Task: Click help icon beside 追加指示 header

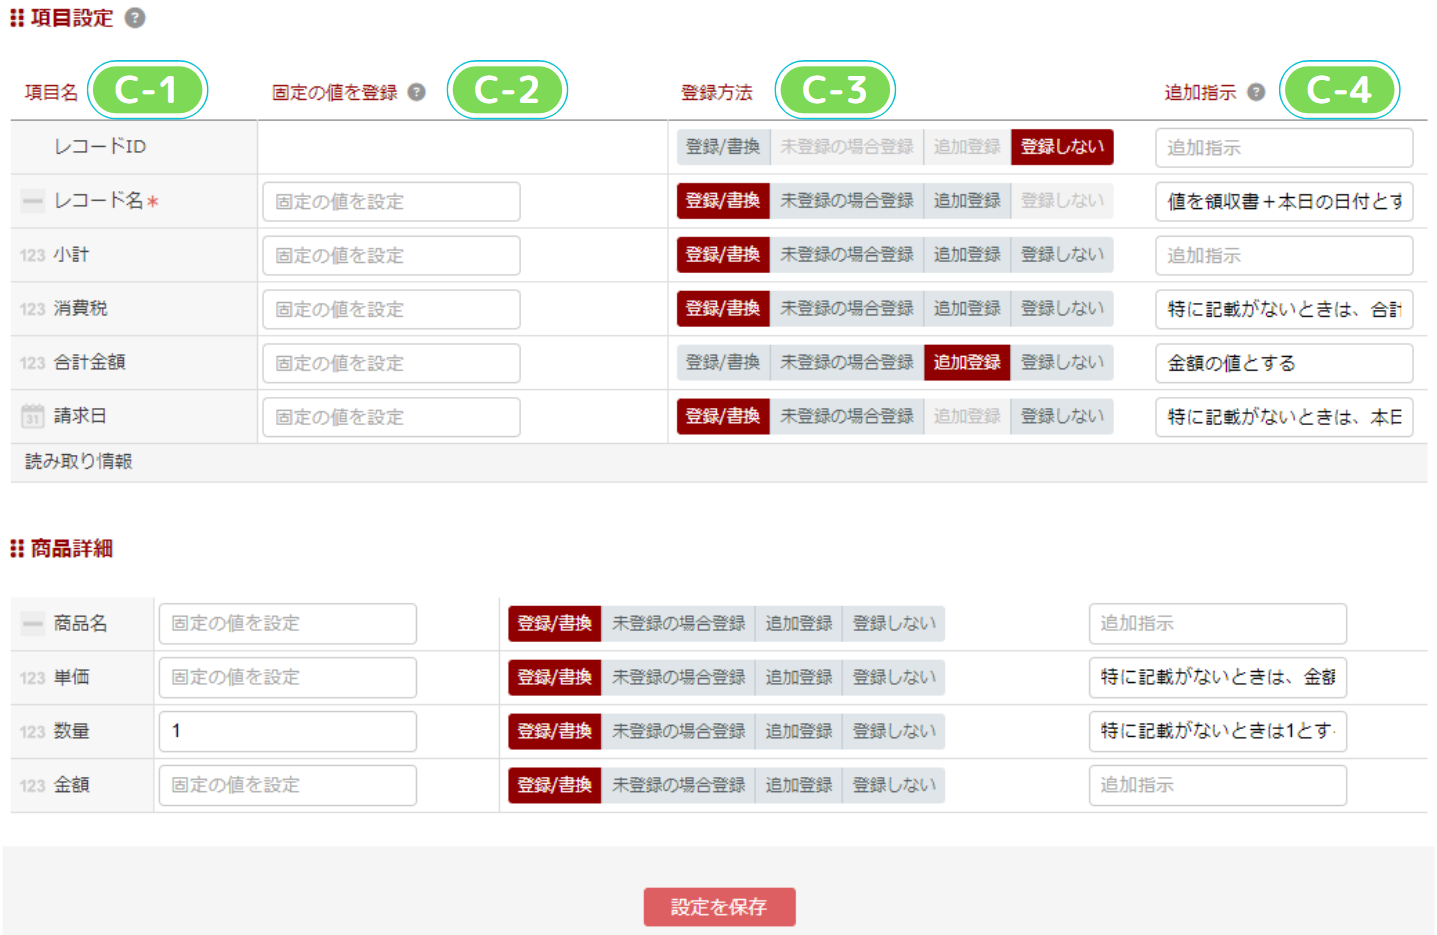Action: click(1256, 92)
